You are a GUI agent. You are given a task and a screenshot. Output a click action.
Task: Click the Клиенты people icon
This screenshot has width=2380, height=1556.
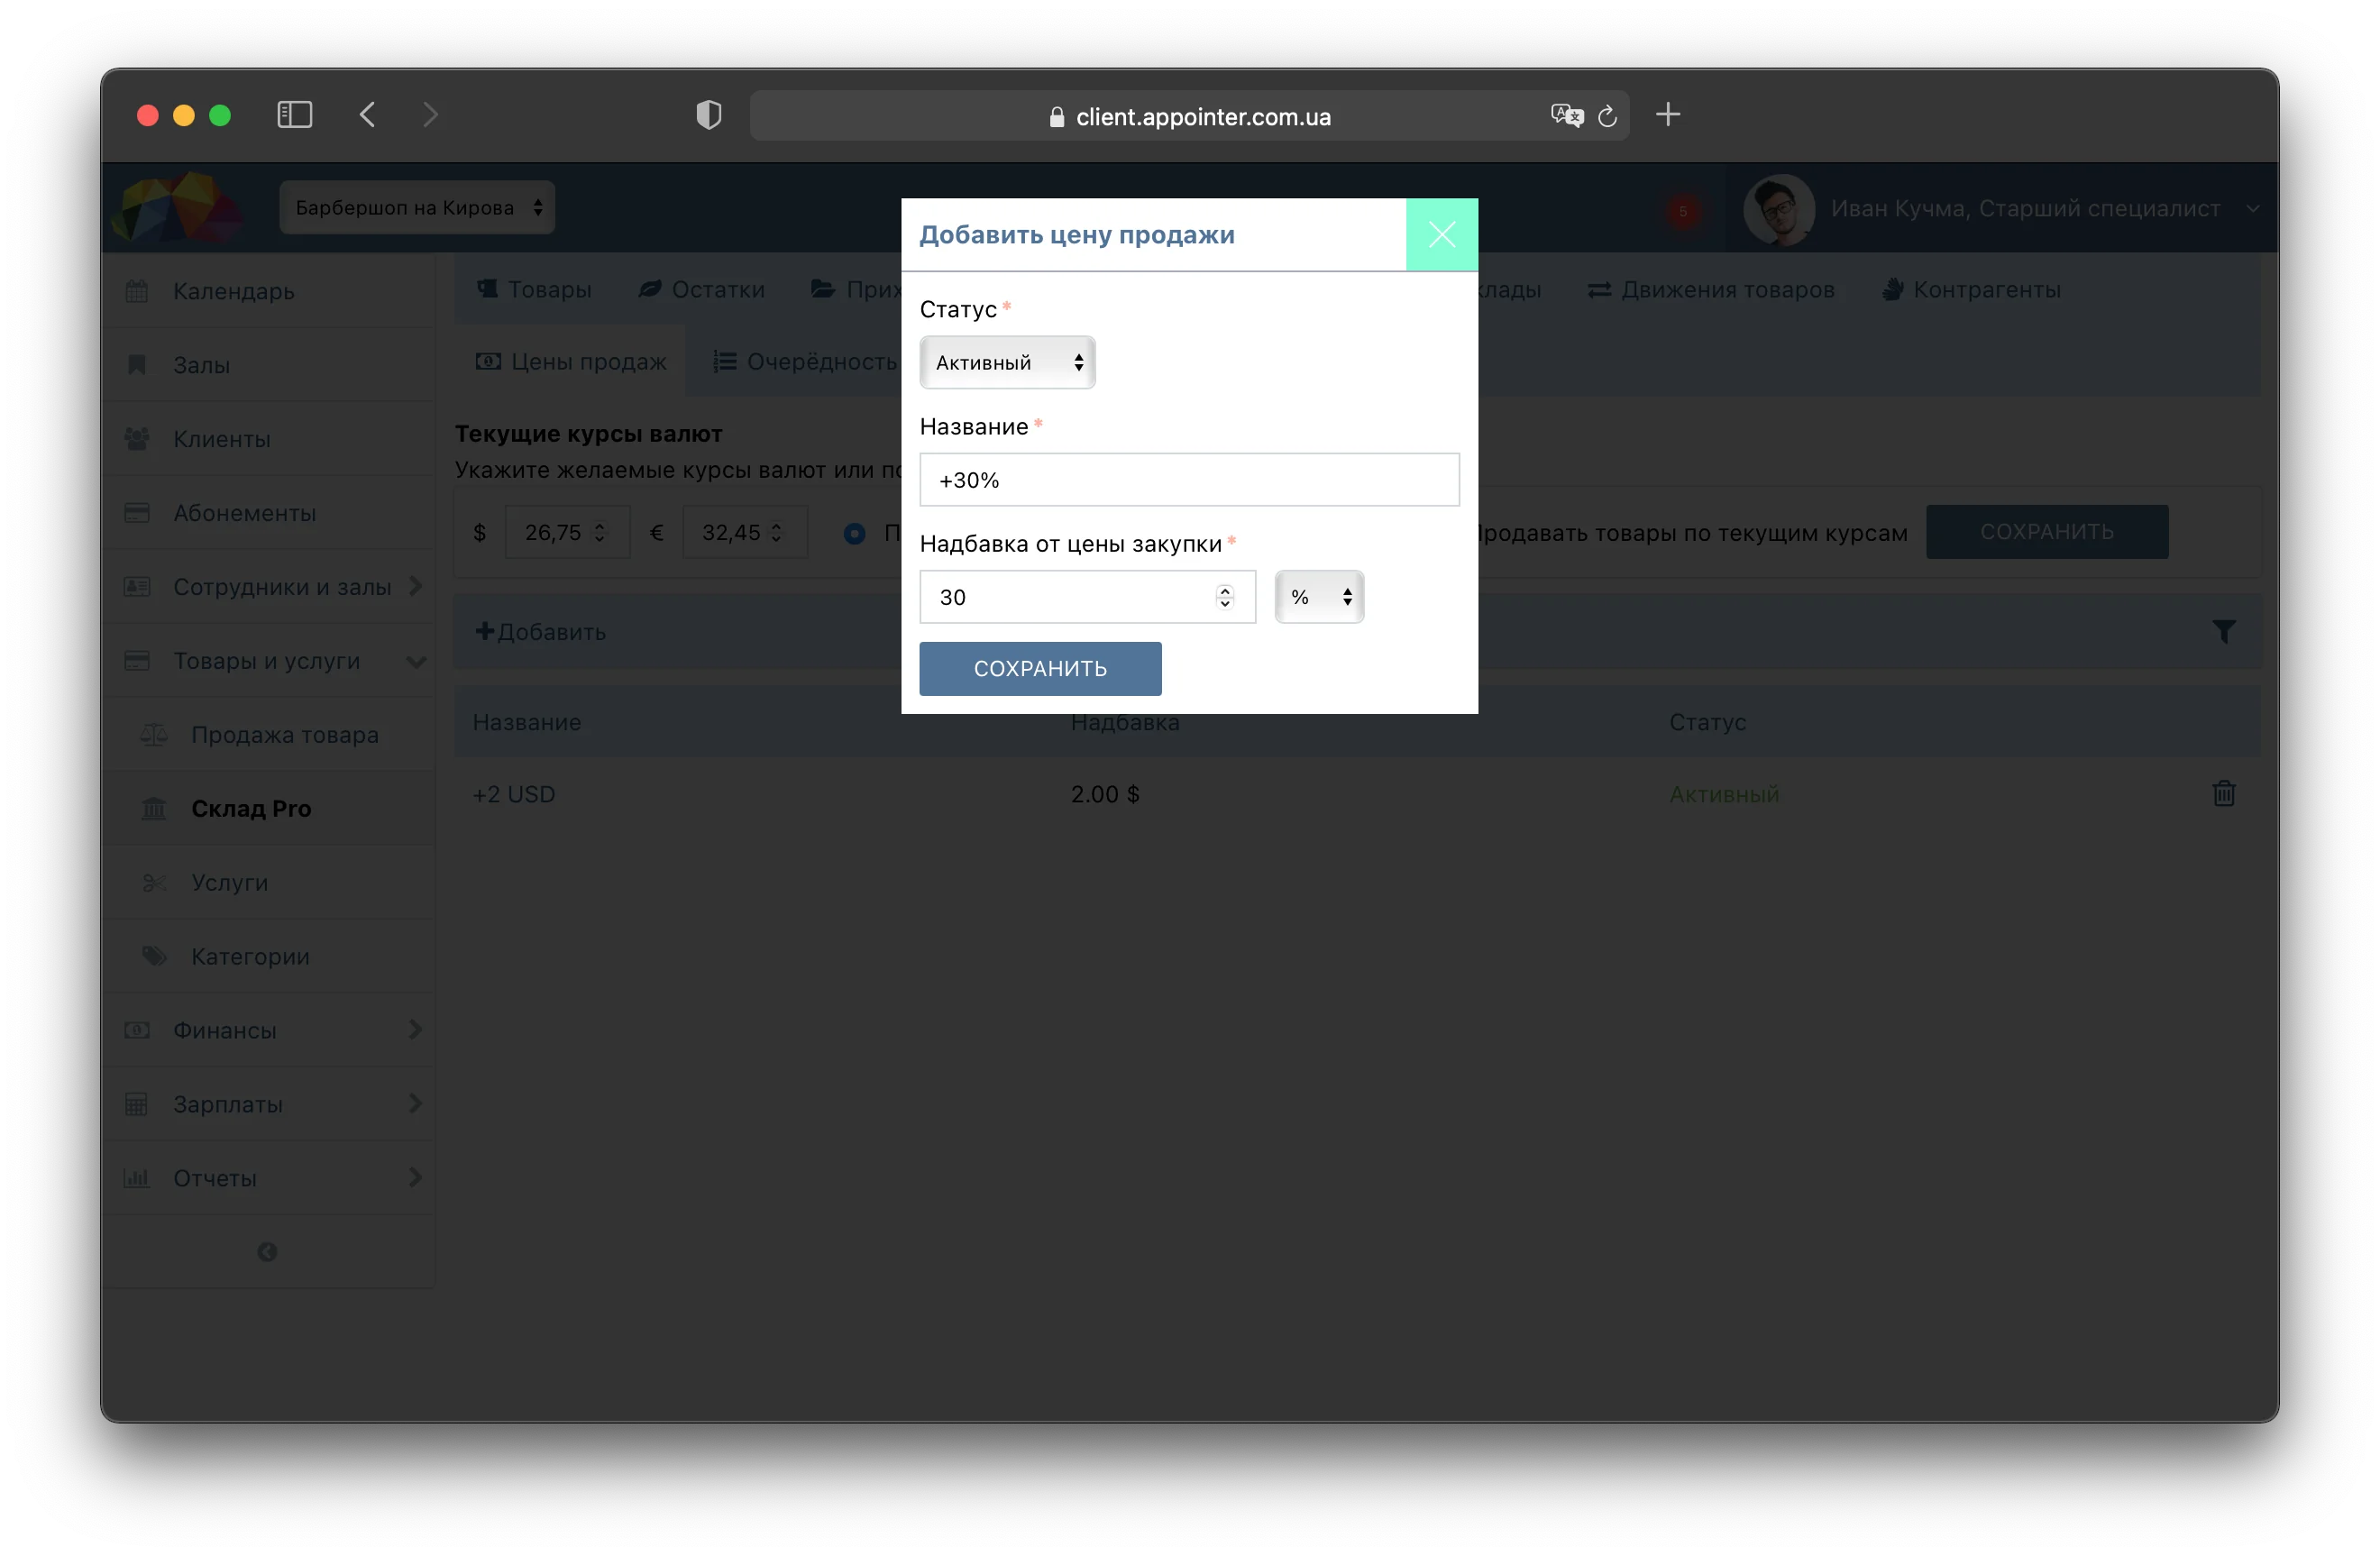(x=137, y=438)
